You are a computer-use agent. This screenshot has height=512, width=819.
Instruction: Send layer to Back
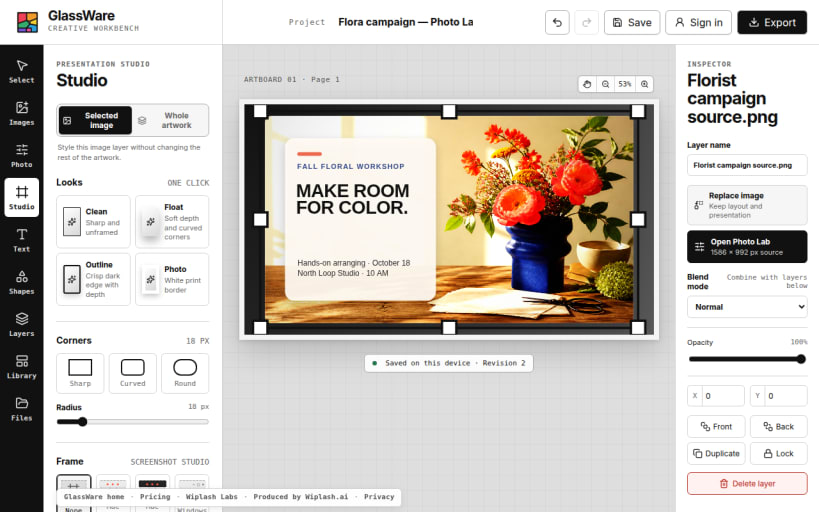(778, 426)
